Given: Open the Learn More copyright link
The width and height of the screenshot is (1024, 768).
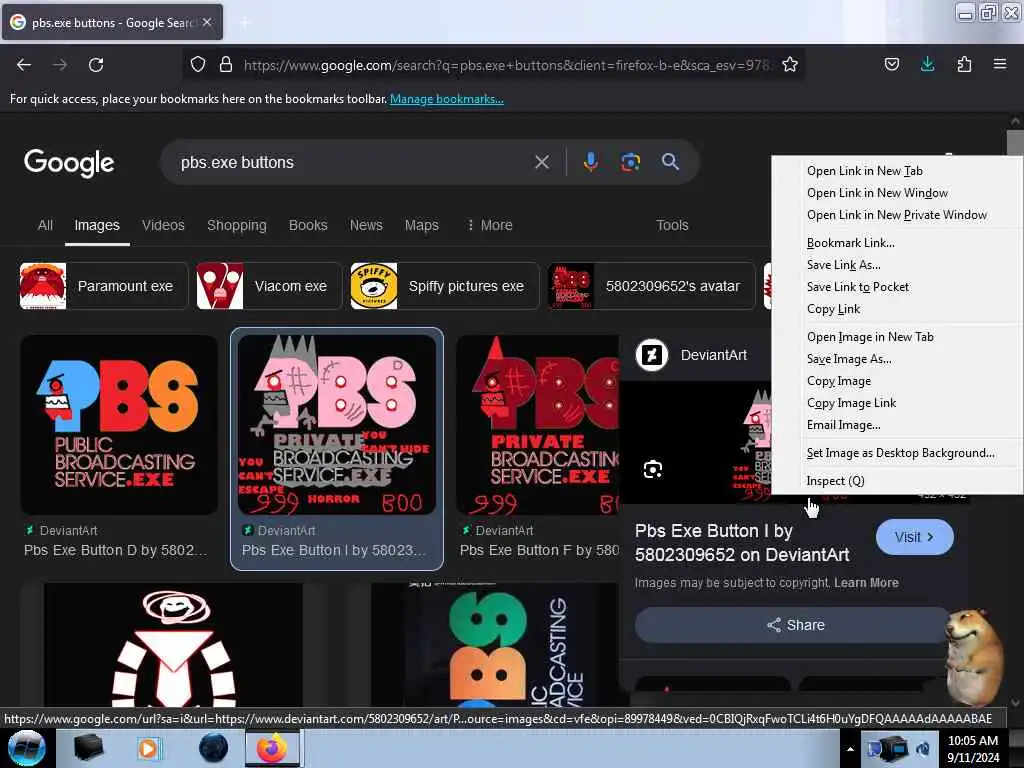Looking at the screenshot, I should pos(866,583).
